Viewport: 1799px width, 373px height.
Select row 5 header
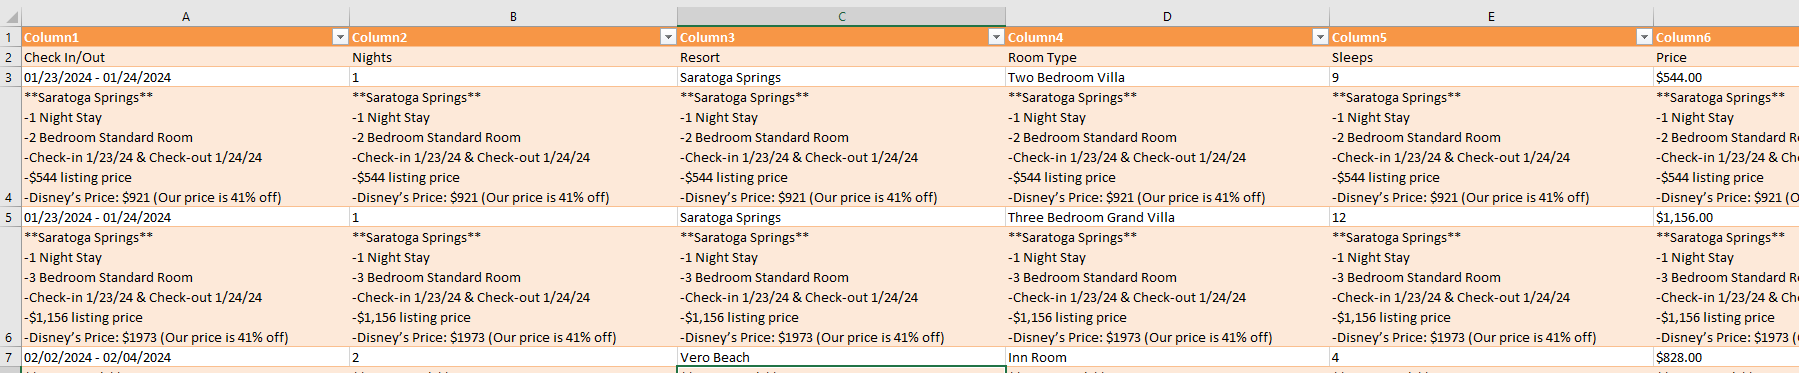tap(10, 217)
